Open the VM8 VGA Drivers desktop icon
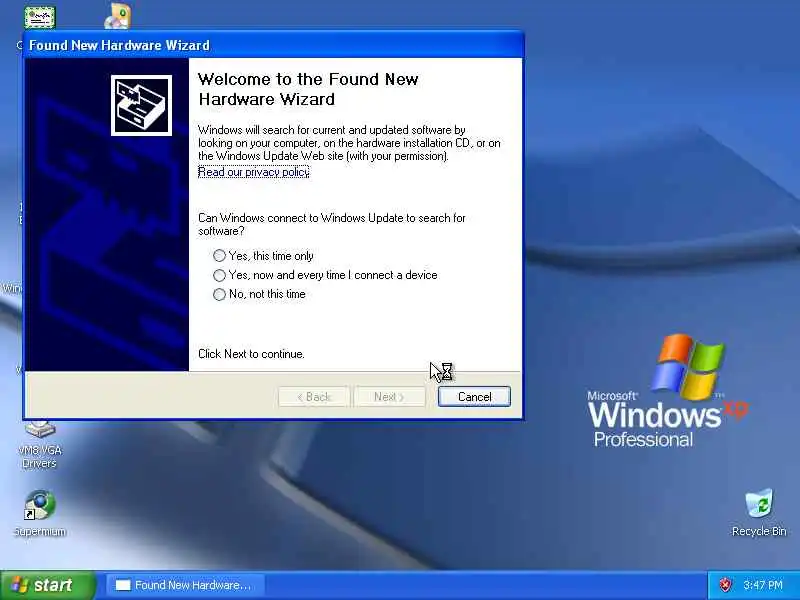Viewport: 800px width, 600px height. pyautogui.click(x=40, y=445)
